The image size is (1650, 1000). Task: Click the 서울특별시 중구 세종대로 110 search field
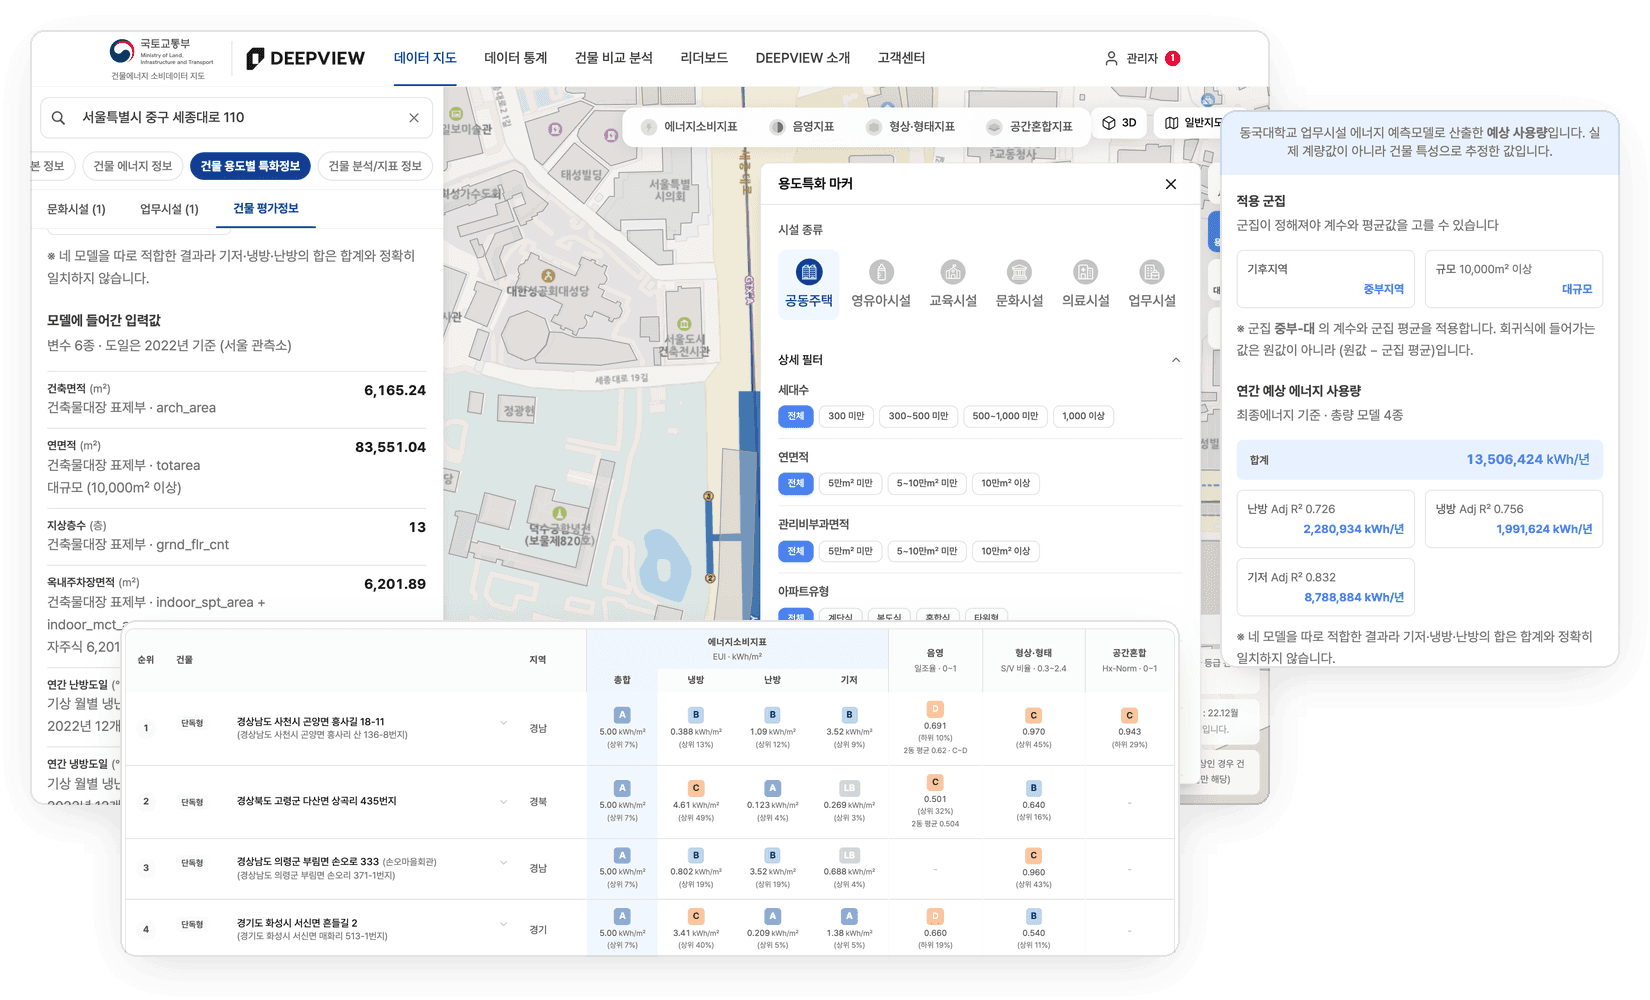pyautogui.click(x=236, y=118)
